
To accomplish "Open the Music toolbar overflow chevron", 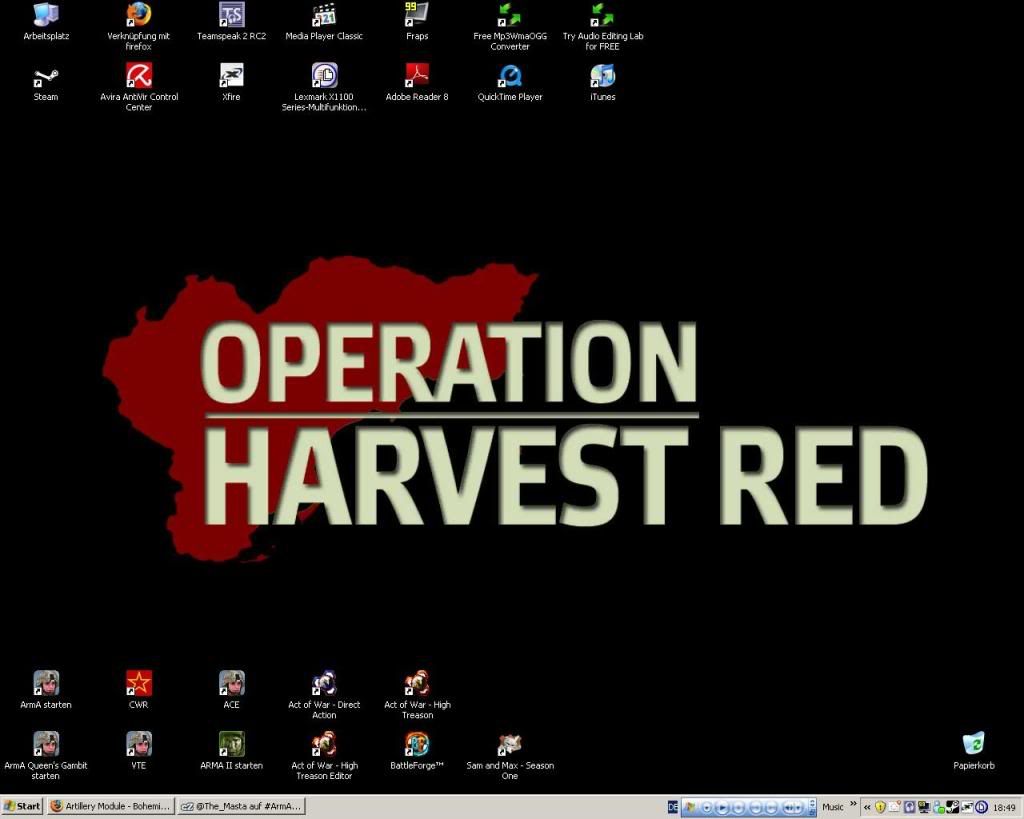I will pos(852,806).
